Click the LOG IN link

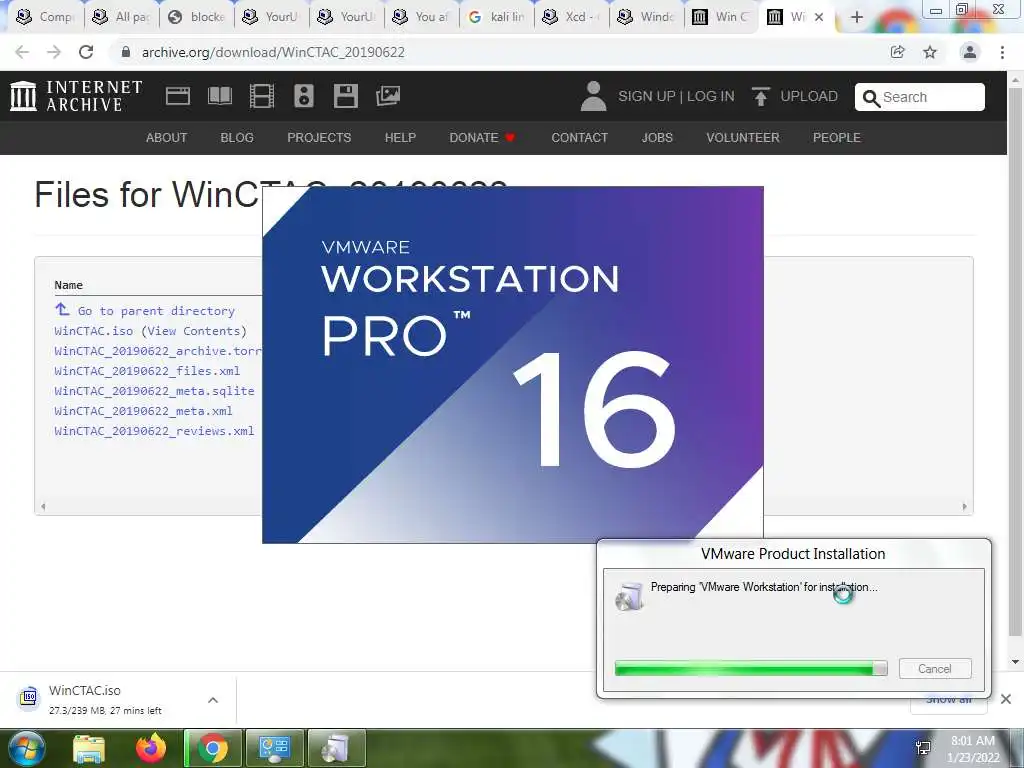(711, 96)
